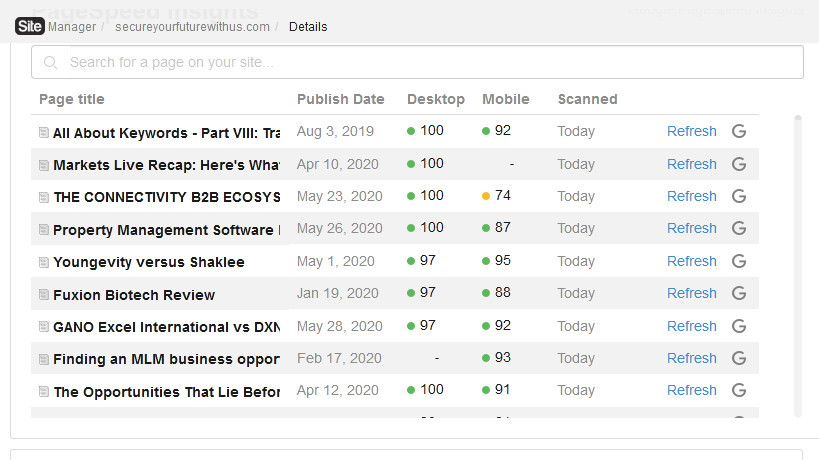Refresh the Fuxion Biotech Review scan
Screen dimensions: 819x460
[692, 293]
